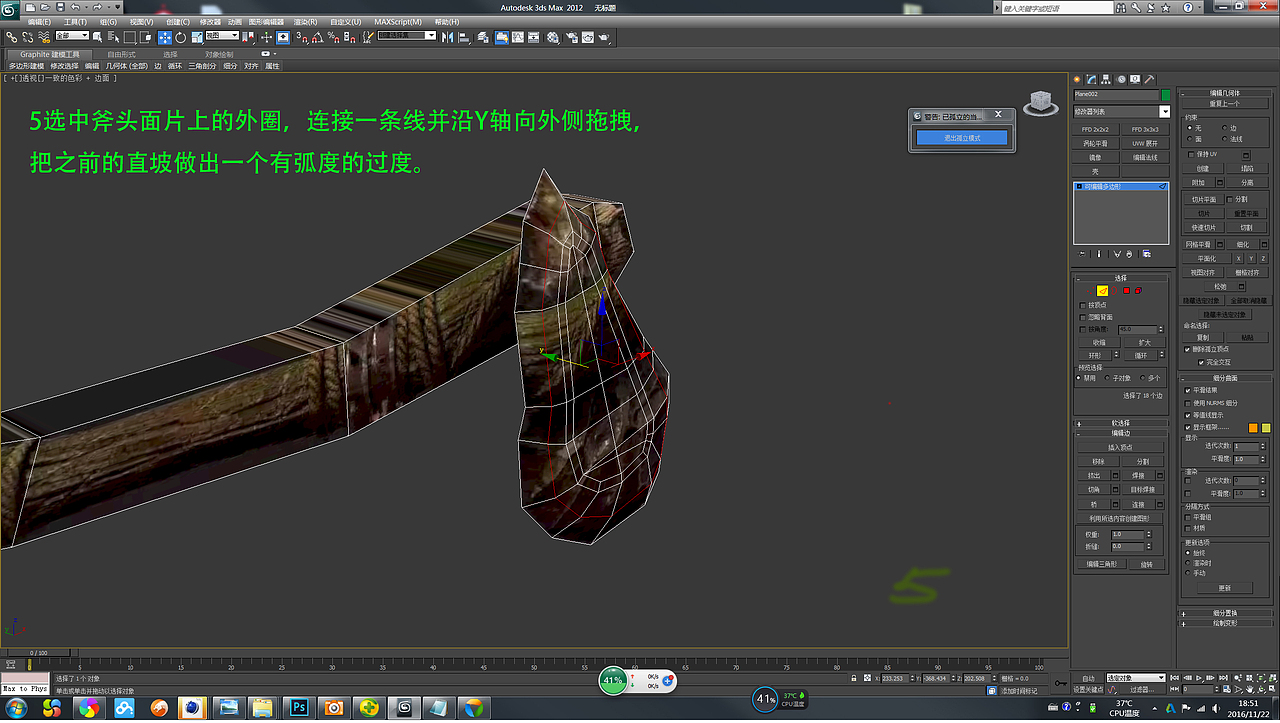Select the Move tool in main toolbar
This screenshot has height=723, width=1280.
coord(165,37)
